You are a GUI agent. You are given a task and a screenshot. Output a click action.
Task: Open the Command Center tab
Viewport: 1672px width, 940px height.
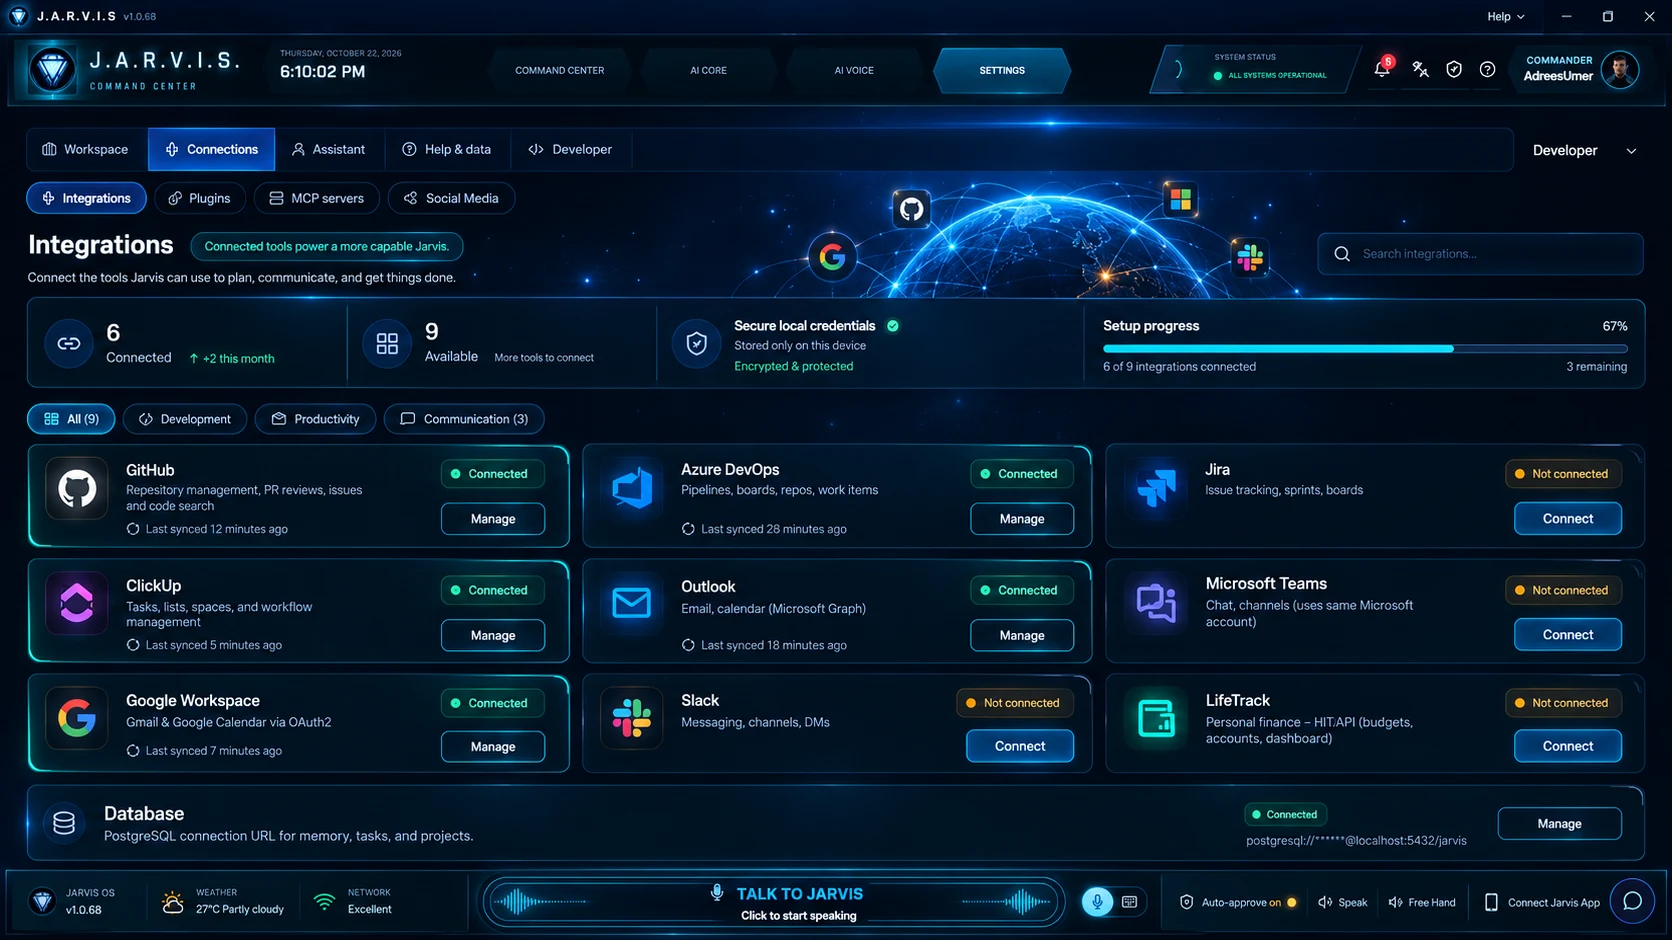pyautogui.click(x=559, y=70)
